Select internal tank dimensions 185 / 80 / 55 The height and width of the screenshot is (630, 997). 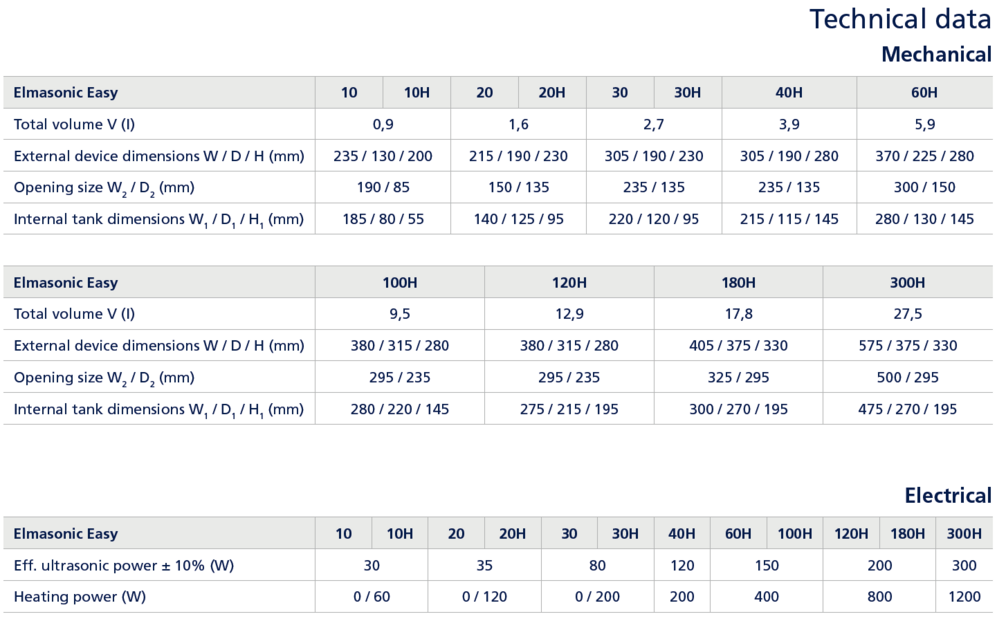(x=383, y=219)
